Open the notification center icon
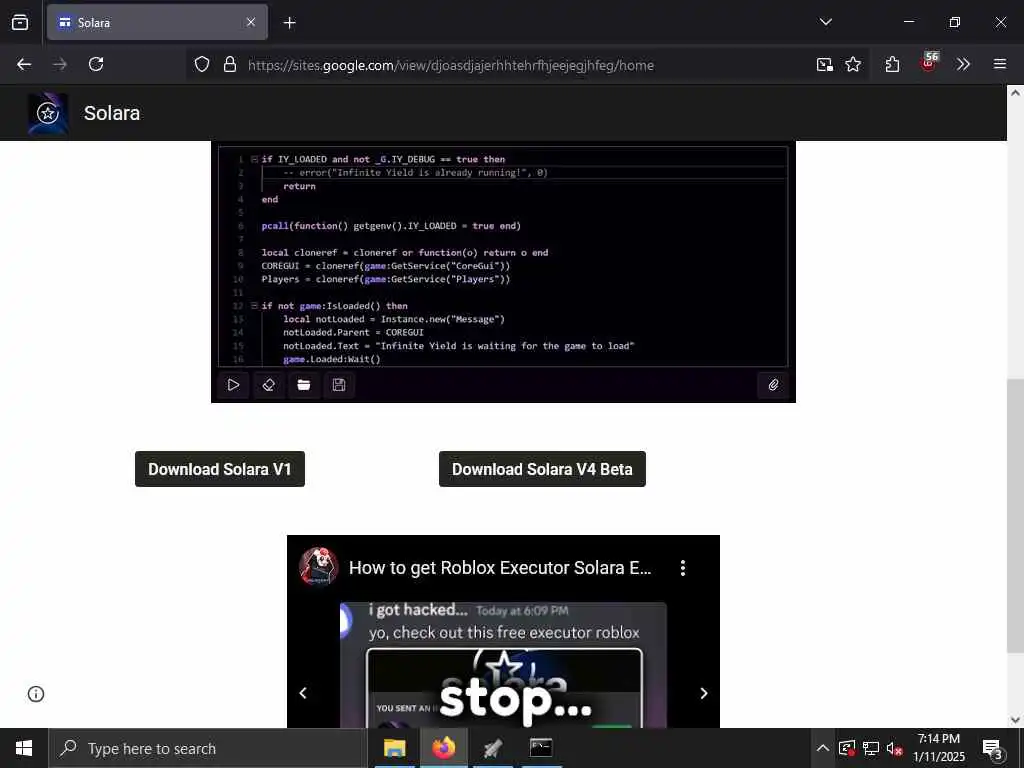This screenshot has width=1024, height=768. 993,749
